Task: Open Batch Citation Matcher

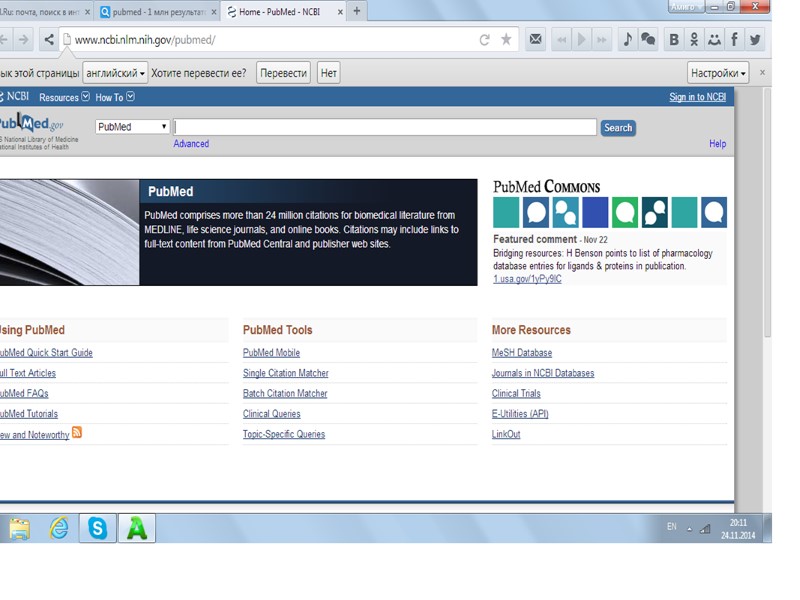Action: [x=285, y=393]
